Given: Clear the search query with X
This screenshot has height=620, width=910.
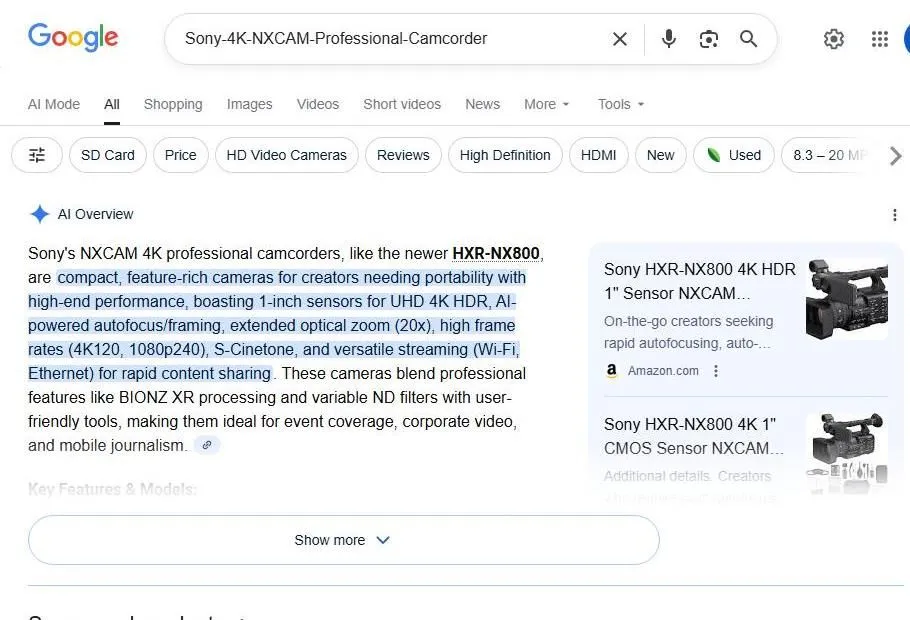Looking at the screenshot, I should [620, 39].
